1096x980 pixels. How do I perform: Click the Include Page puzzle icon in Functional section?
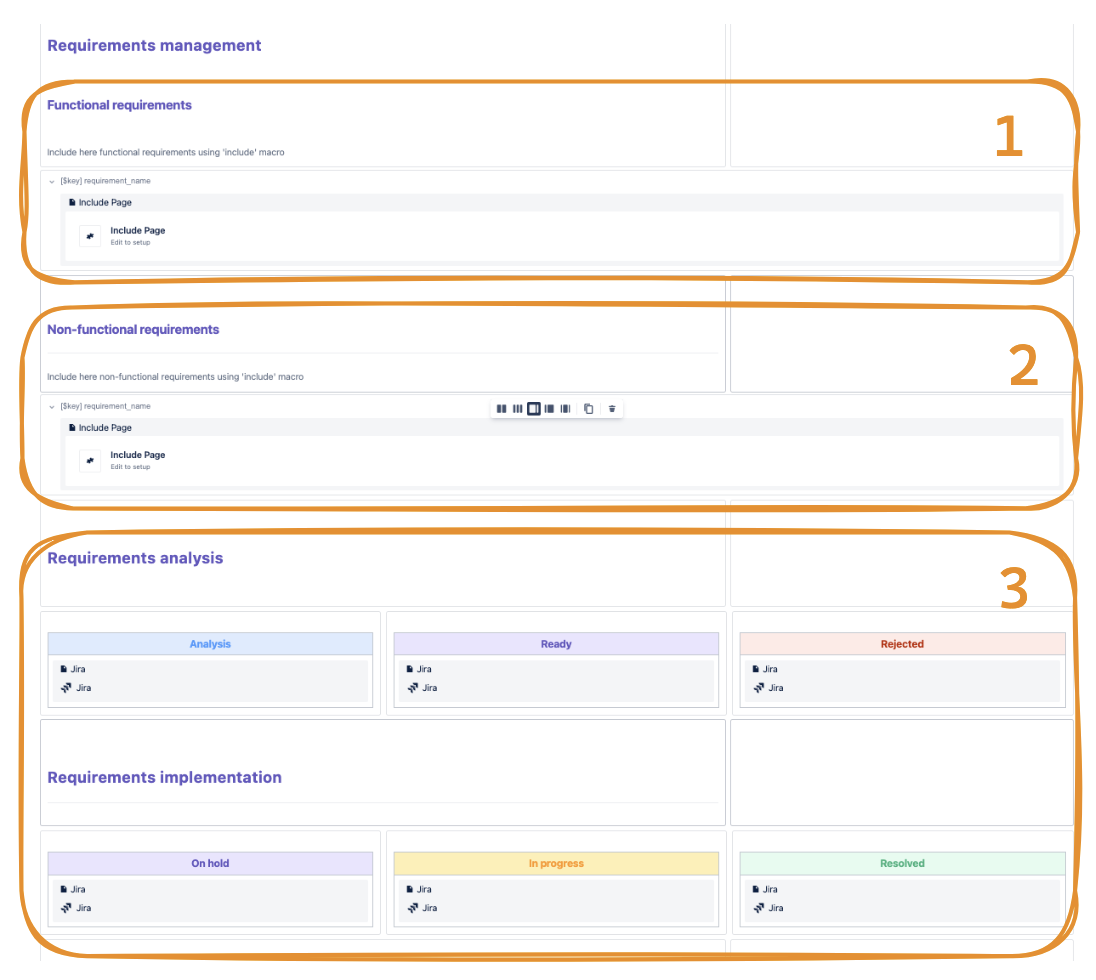pyautogui.click(x=90, y=236)
